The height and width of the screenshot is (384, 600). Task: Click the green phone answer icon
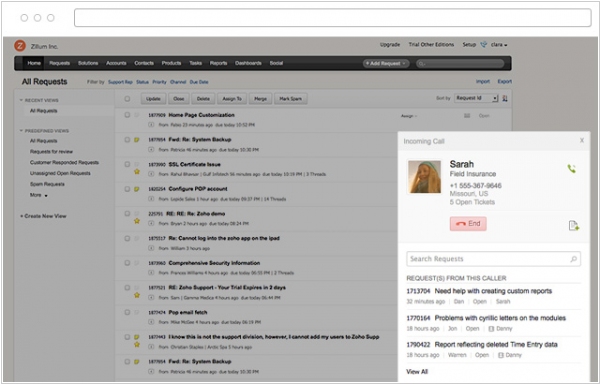[571, 169]
